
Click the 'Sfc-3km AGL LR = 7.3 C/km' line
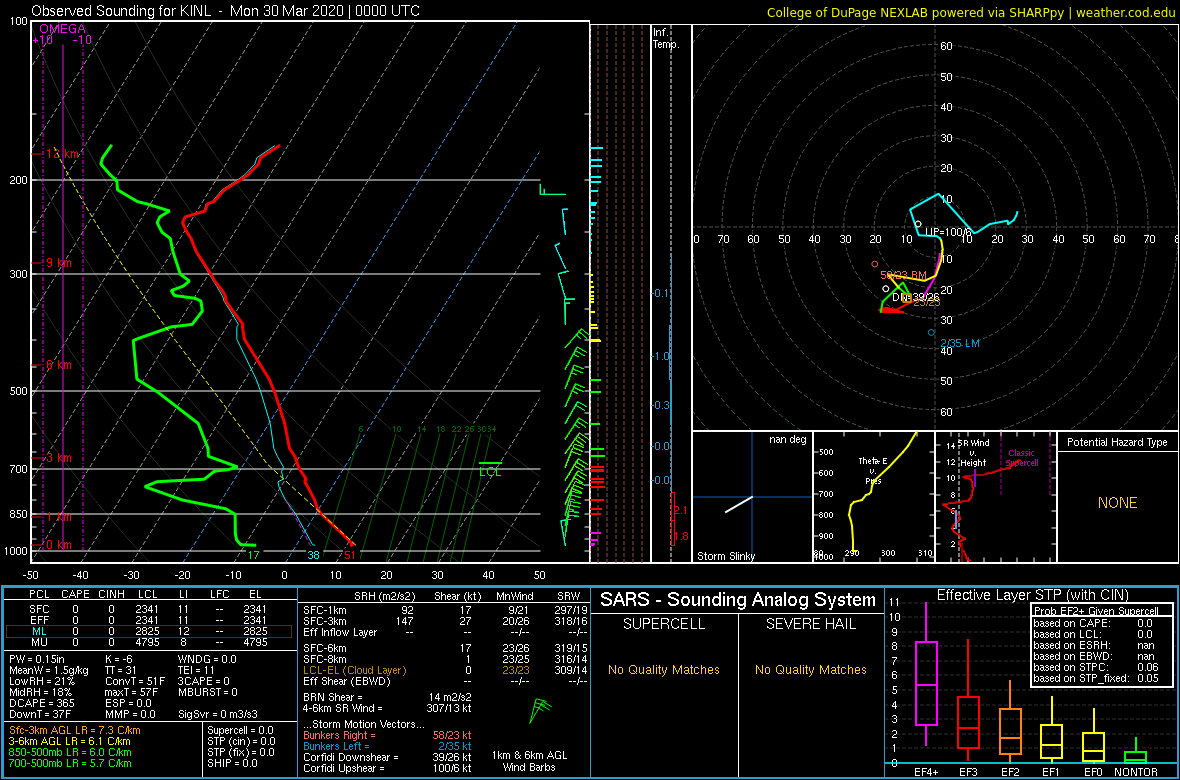(75, 730)
